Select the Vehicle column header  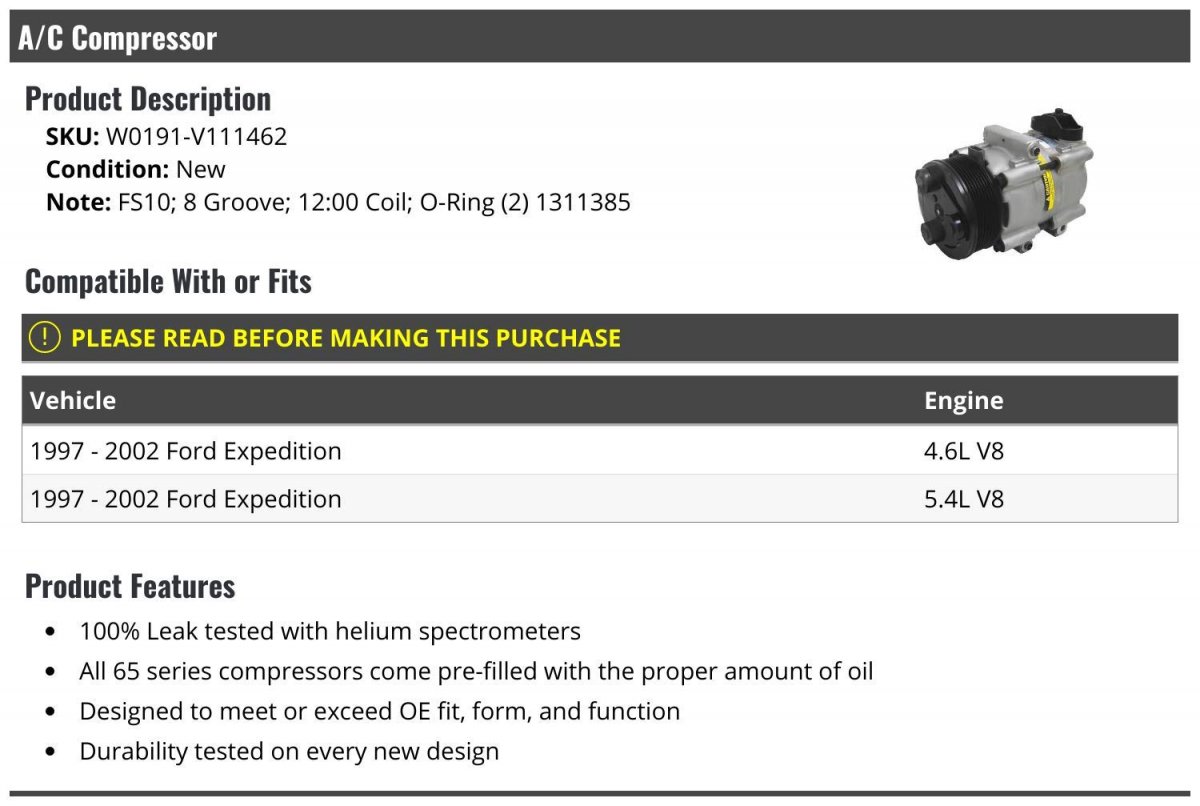[x=73, y=401]
